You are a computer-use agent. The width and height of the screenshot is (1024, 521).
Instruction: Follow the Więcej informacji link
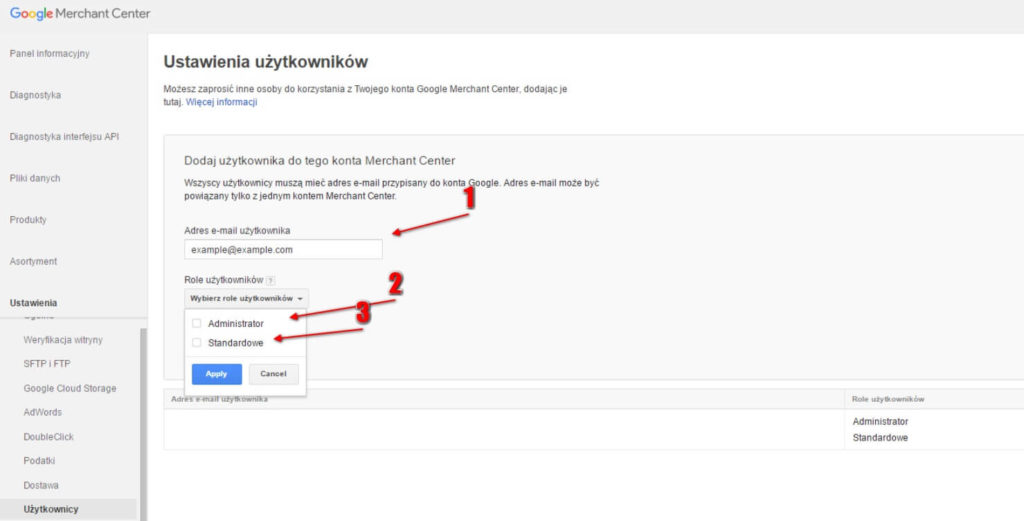pos(222,102)
